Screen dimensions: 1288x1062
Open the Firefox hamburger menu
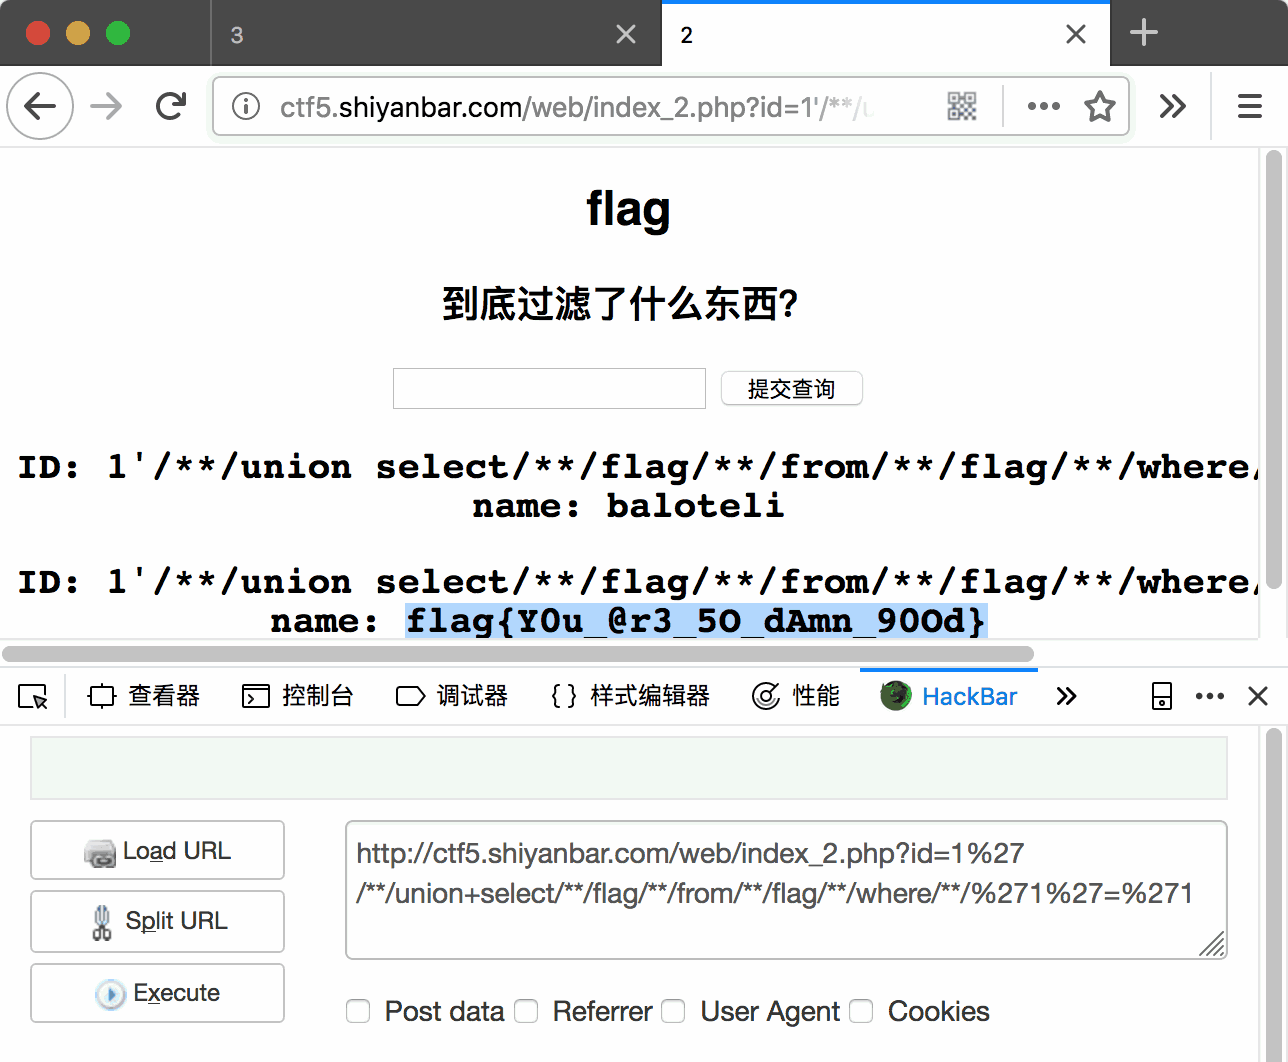click(1250, 106)
